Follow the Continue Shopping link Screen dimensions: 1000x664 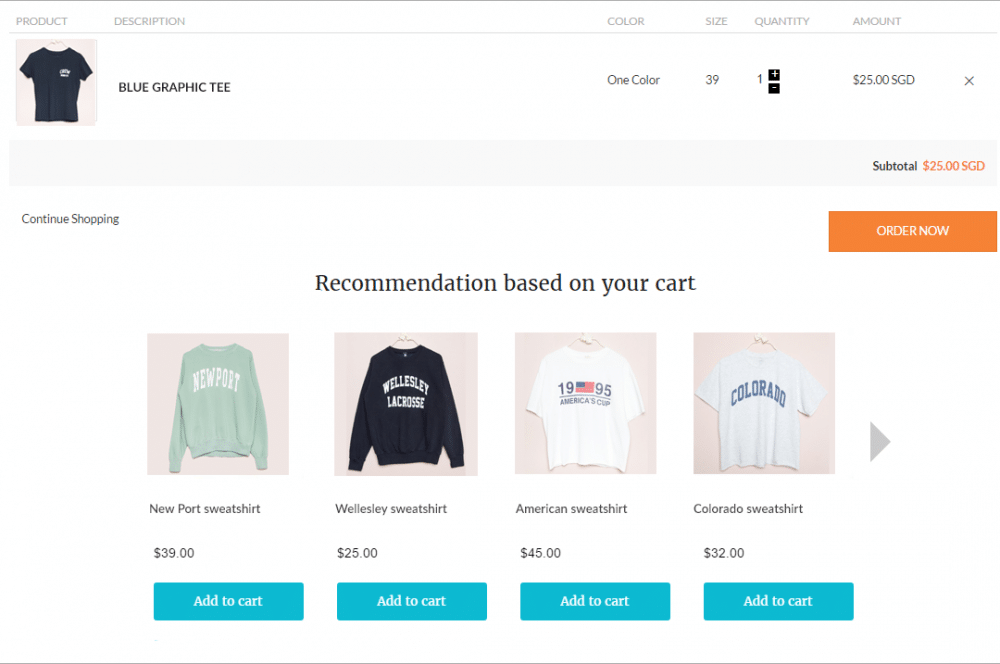click(x=70, y=219)
